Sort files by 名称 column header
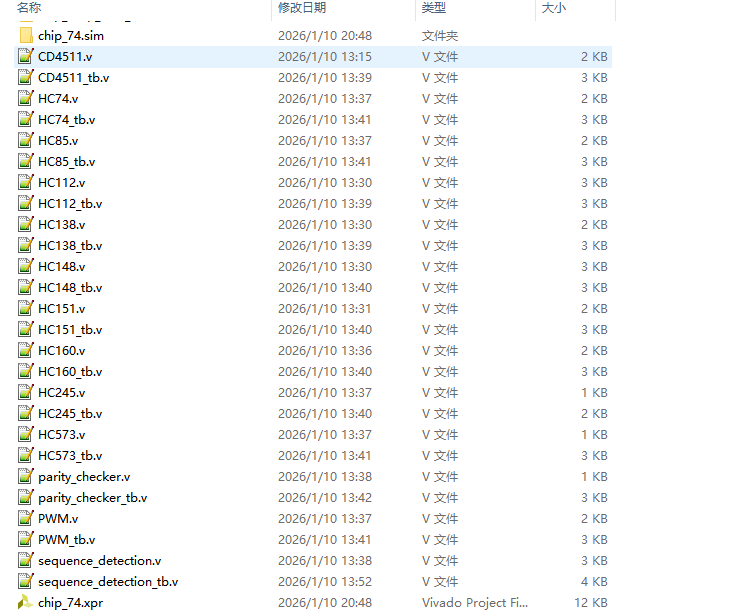This screenshot has height=615, width=736. 29,8
